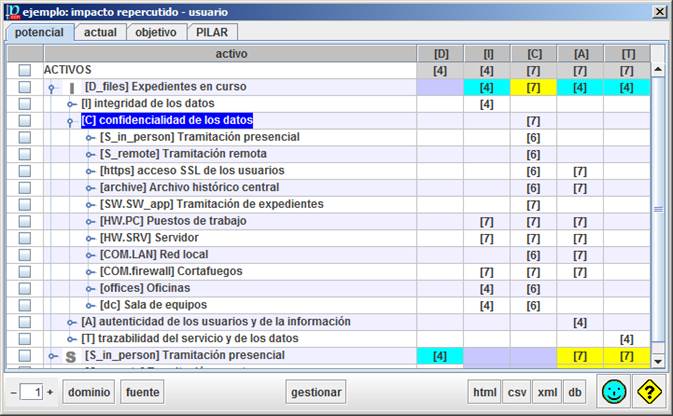Click the plus icon to increase level

(x=50, y=393)
